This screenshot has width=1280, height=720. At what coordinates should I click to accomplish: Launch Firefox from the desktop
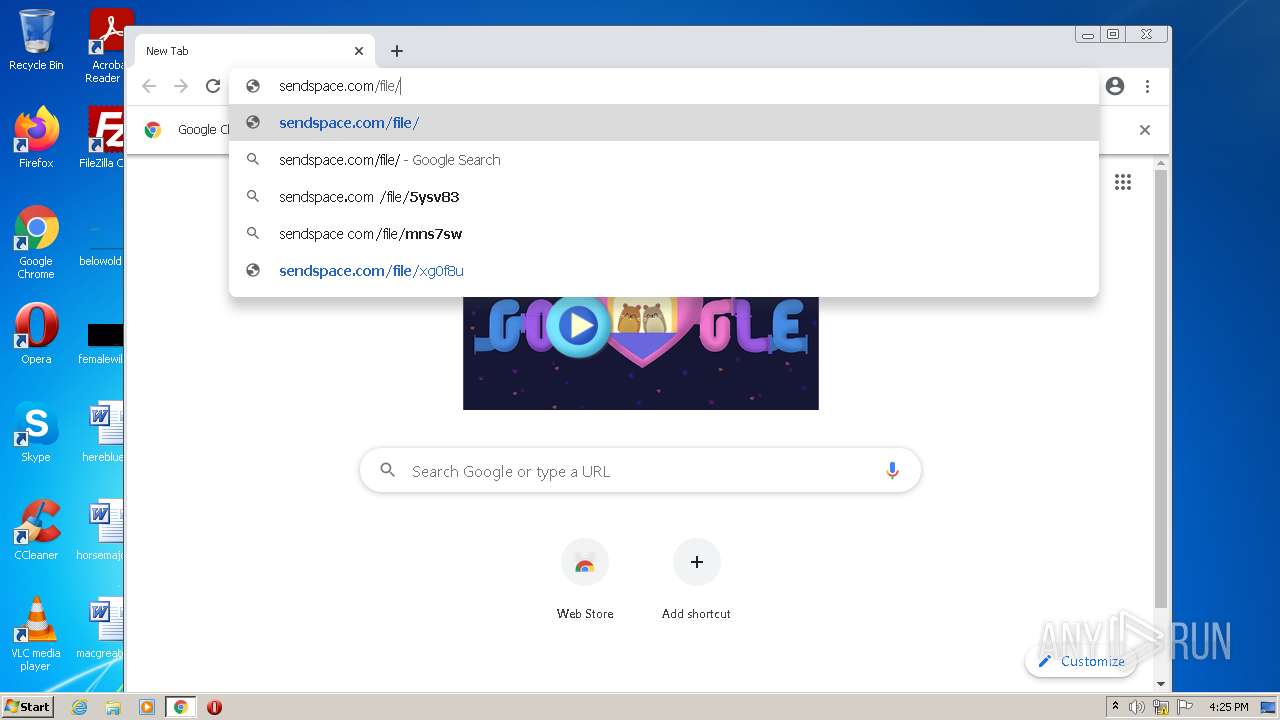tap(36, 137)
